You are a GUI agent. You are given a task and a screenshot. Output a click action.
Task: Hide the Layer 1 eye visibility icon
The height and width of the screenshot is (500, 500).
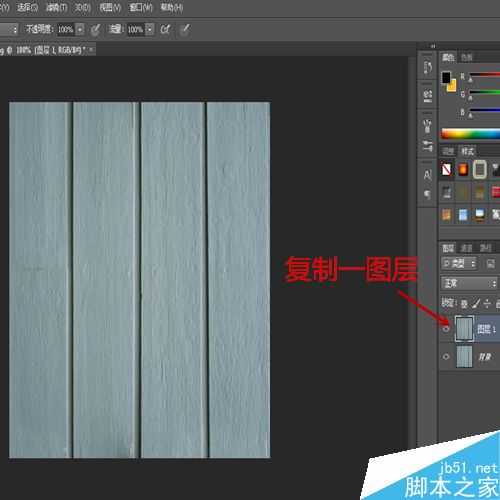click(x=446, y=329)
